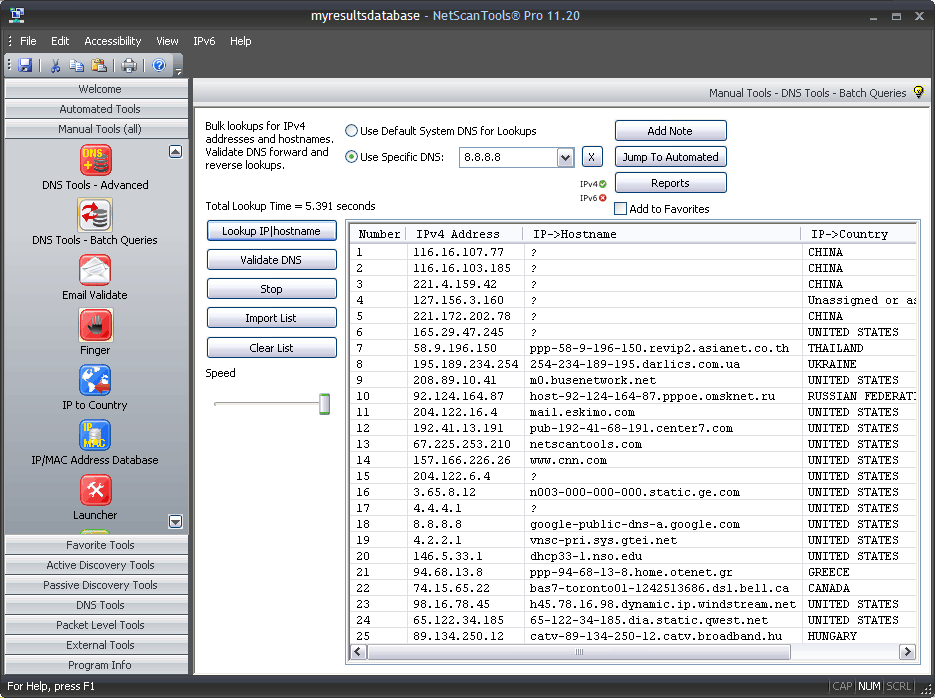This screenshot has width=935, height=698.
Task: Open the IPv6 menu
Action: point(204,41)
